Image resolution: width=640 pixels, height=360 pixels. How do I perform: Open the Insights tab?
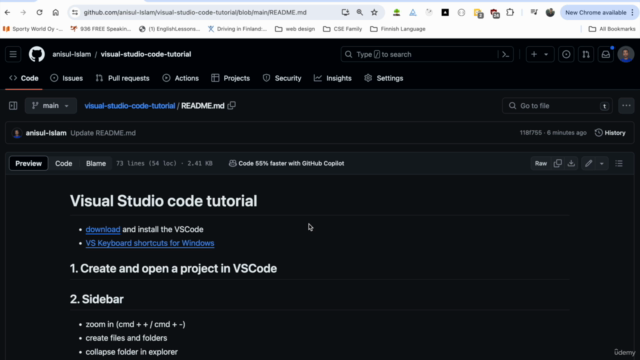click(333, 78)
